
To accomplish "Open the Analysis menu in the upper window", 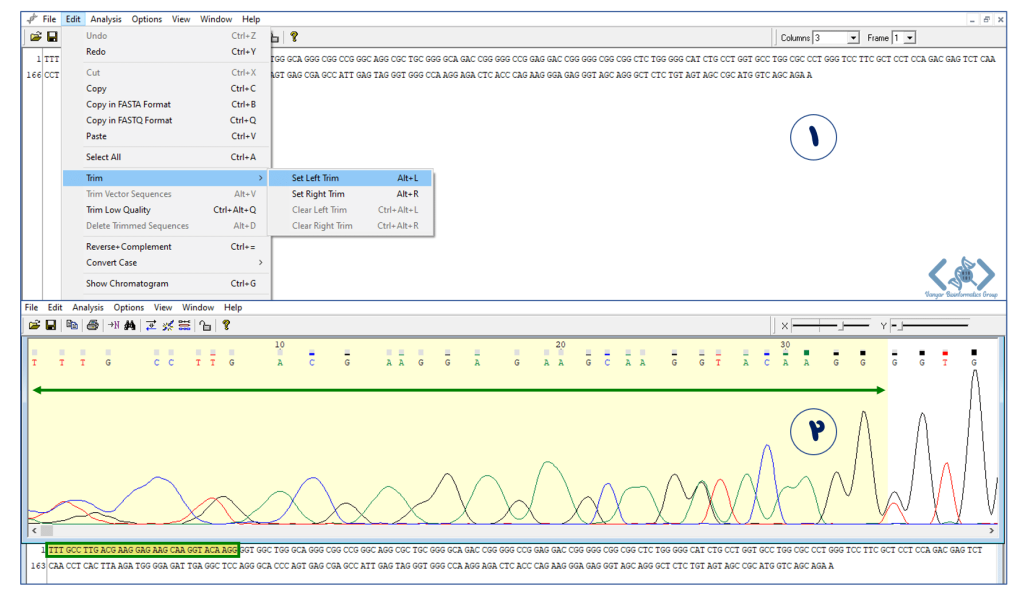I will click(x=106, y=19).
